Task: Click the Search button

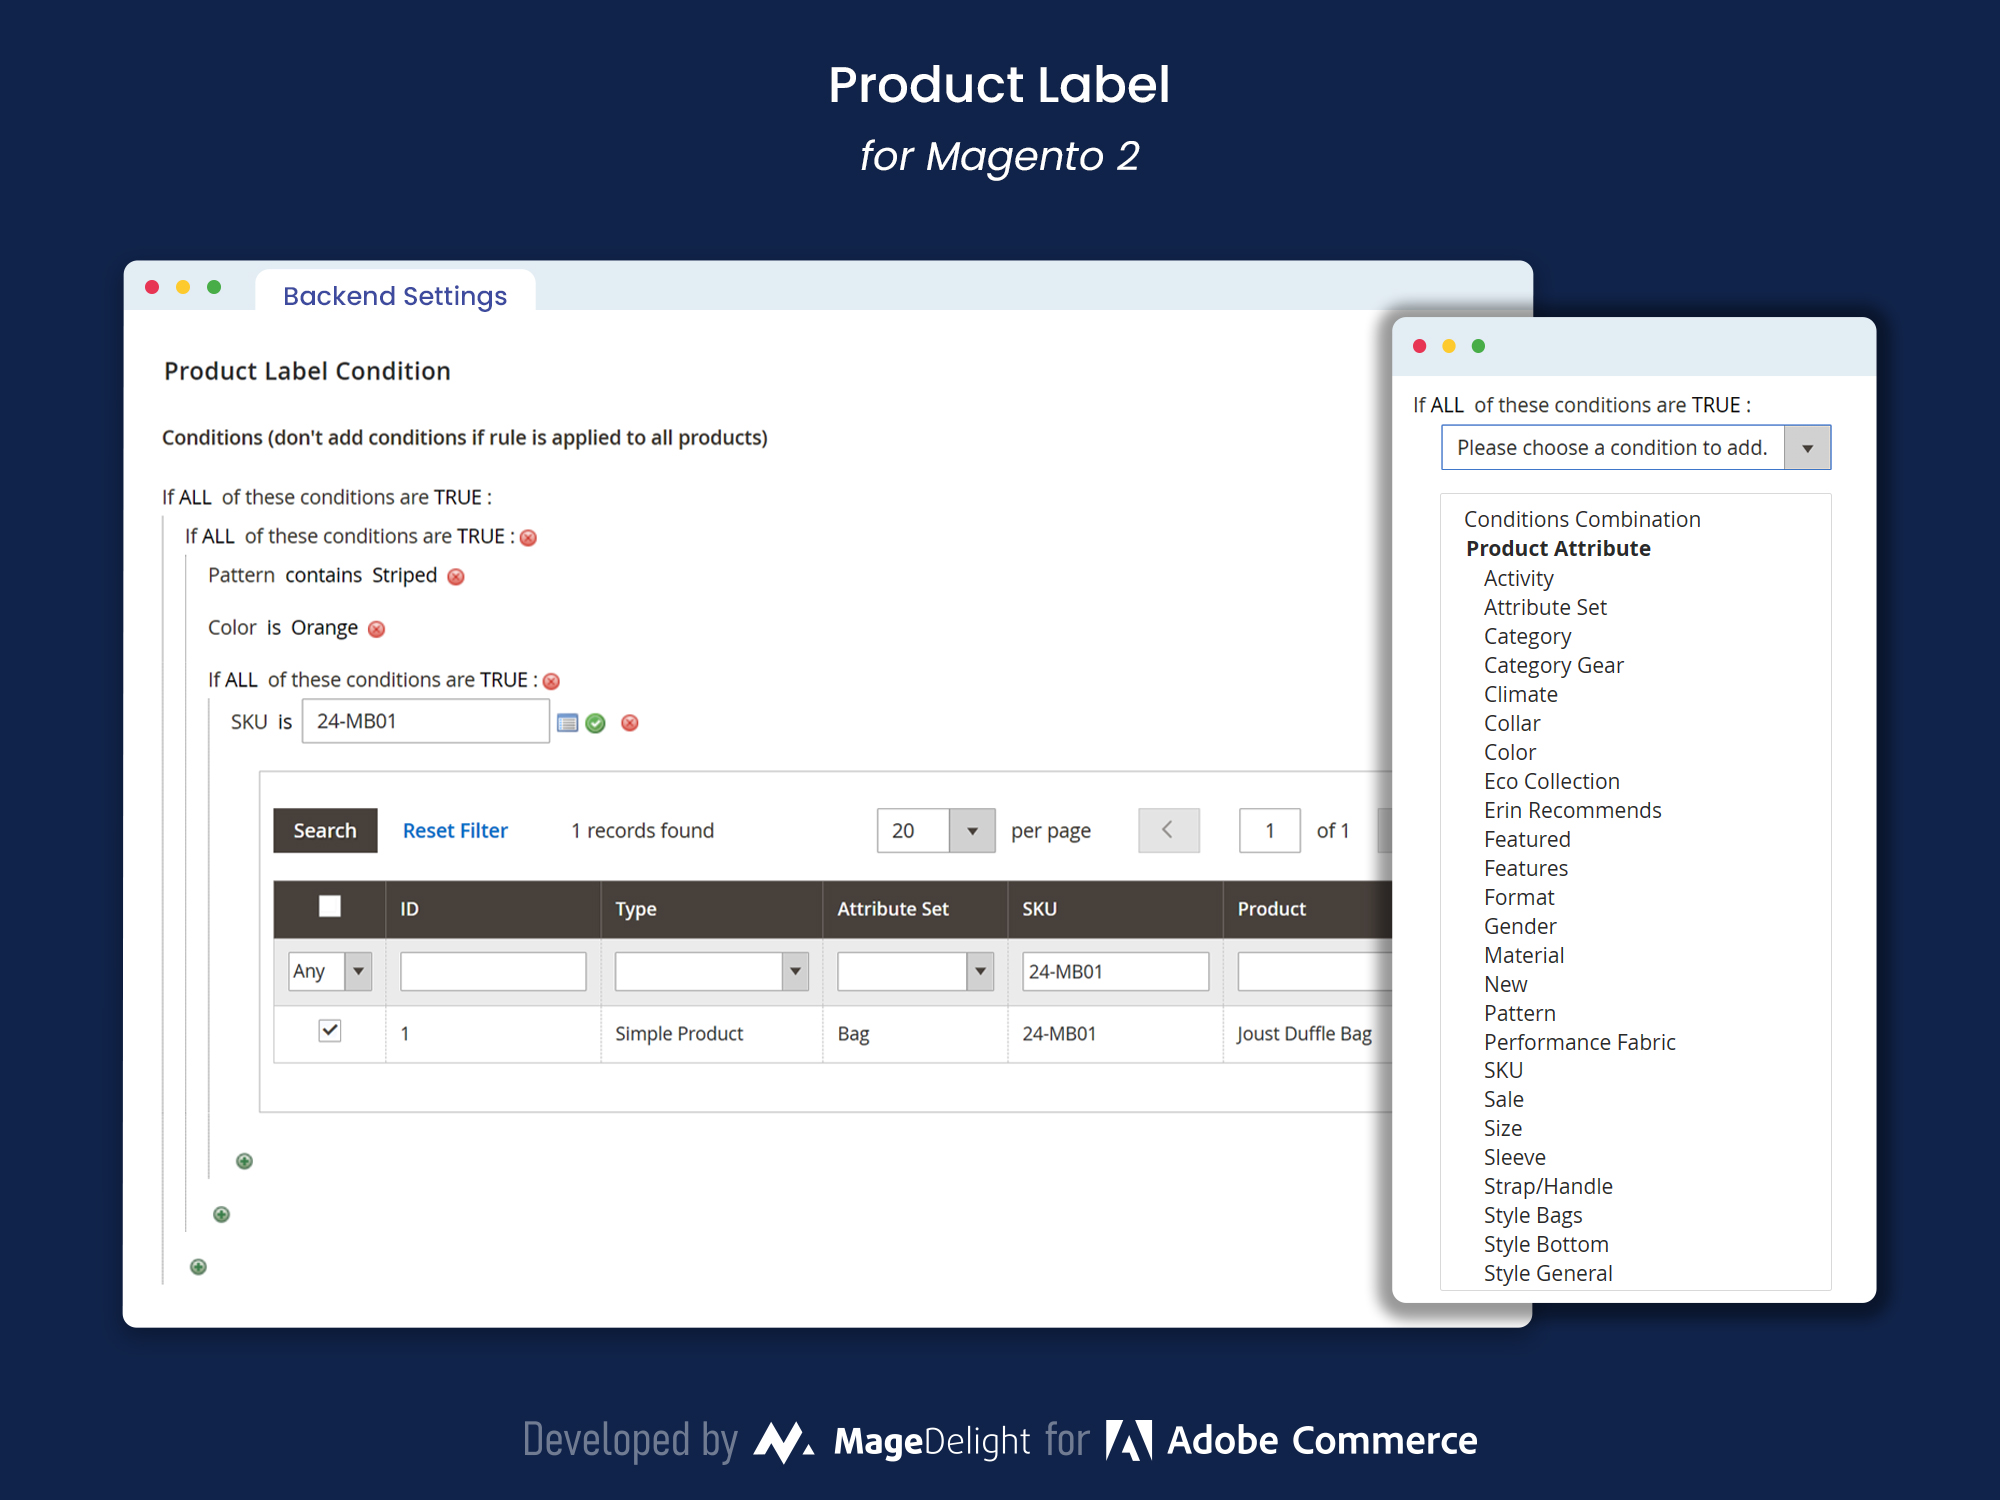Action: tap(325, 830)
